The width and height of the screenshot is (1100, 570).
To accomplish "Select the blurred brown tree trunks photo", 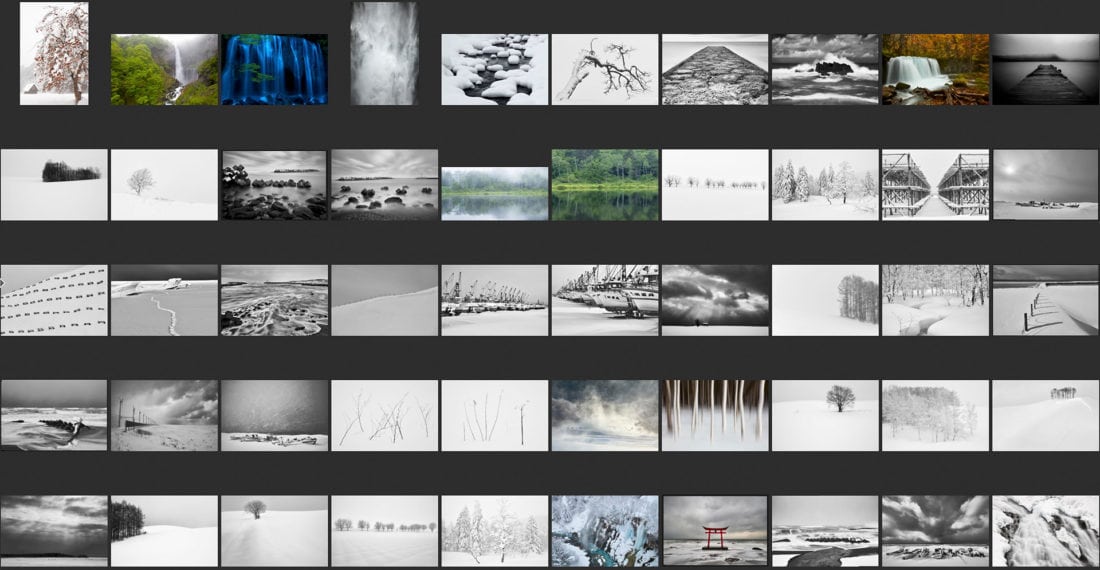I will [x=714, y=415].
